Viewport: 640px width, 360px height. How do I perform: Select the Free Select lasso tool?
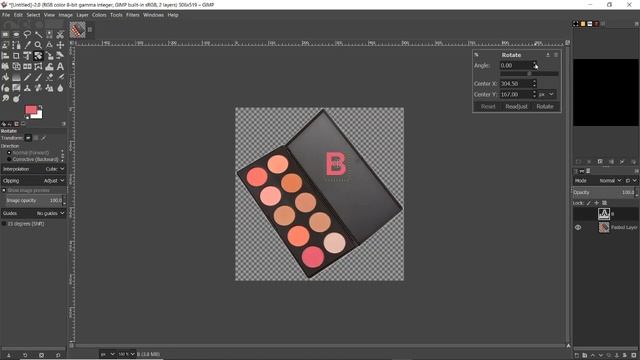(x=27, y=35)
